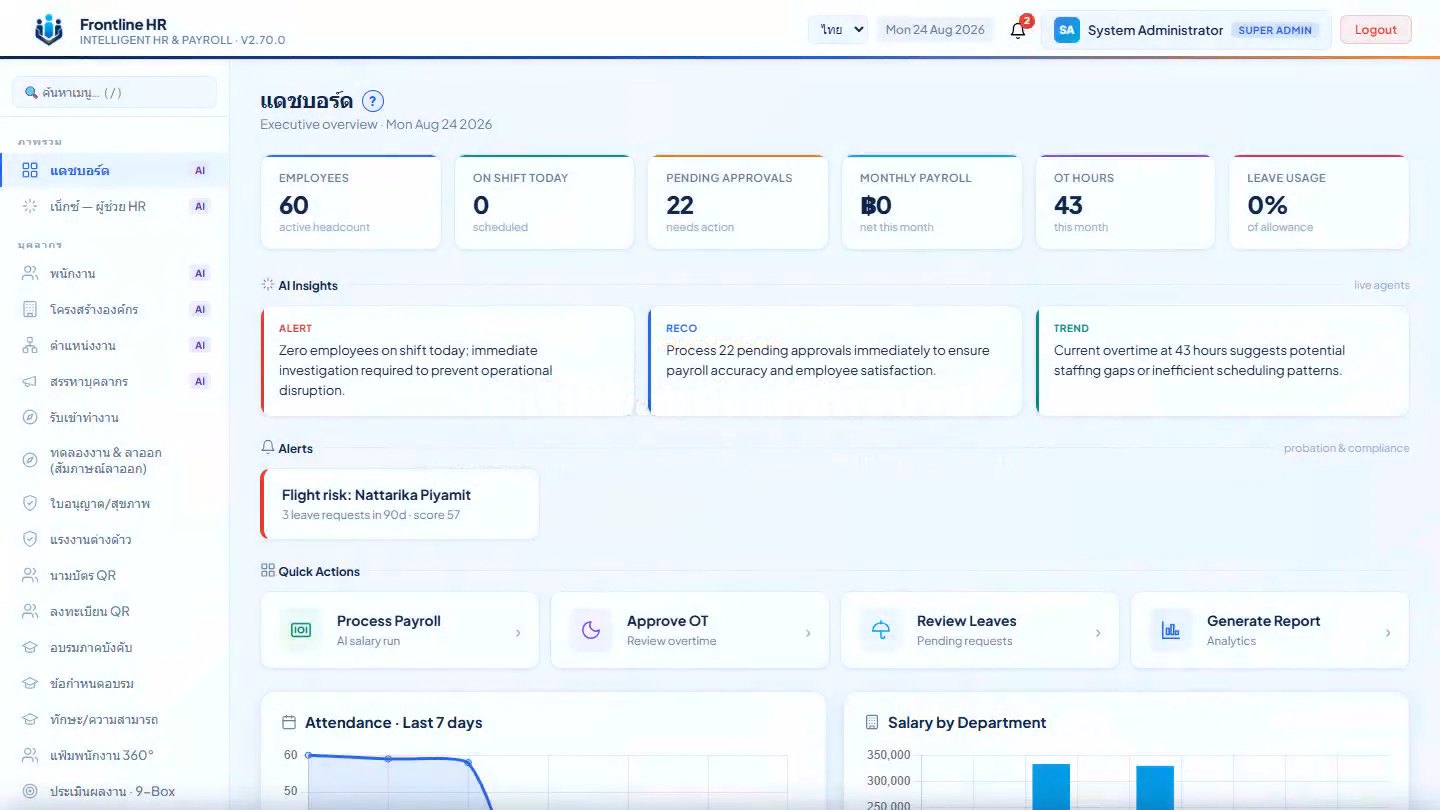
Task: Click the building icon for โครงสร้างองค์กร
Action: coord(30,309)
